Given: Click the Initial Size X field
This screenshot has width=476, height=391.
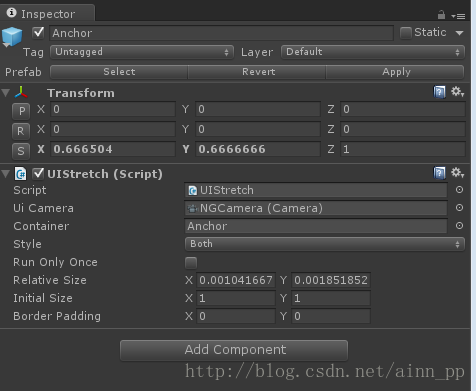Looking at the screenshot, I should (236, 298).
